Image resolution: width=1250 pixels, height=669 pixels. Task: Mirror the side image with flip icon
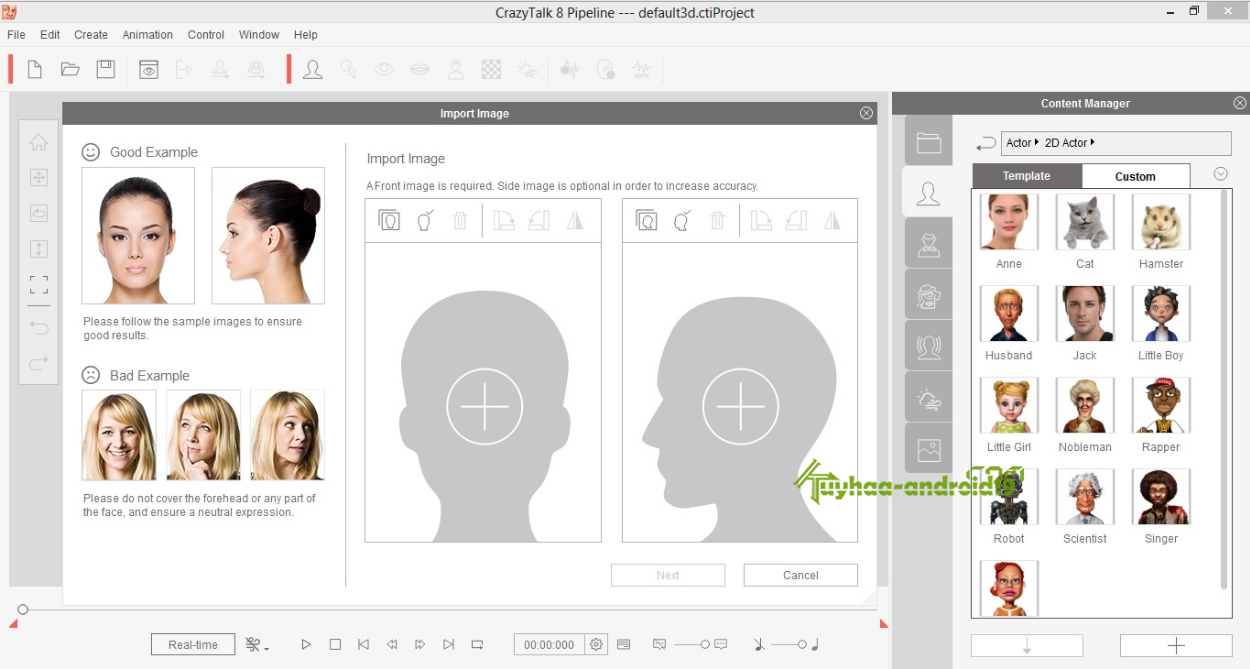click(x=832, y=220)
